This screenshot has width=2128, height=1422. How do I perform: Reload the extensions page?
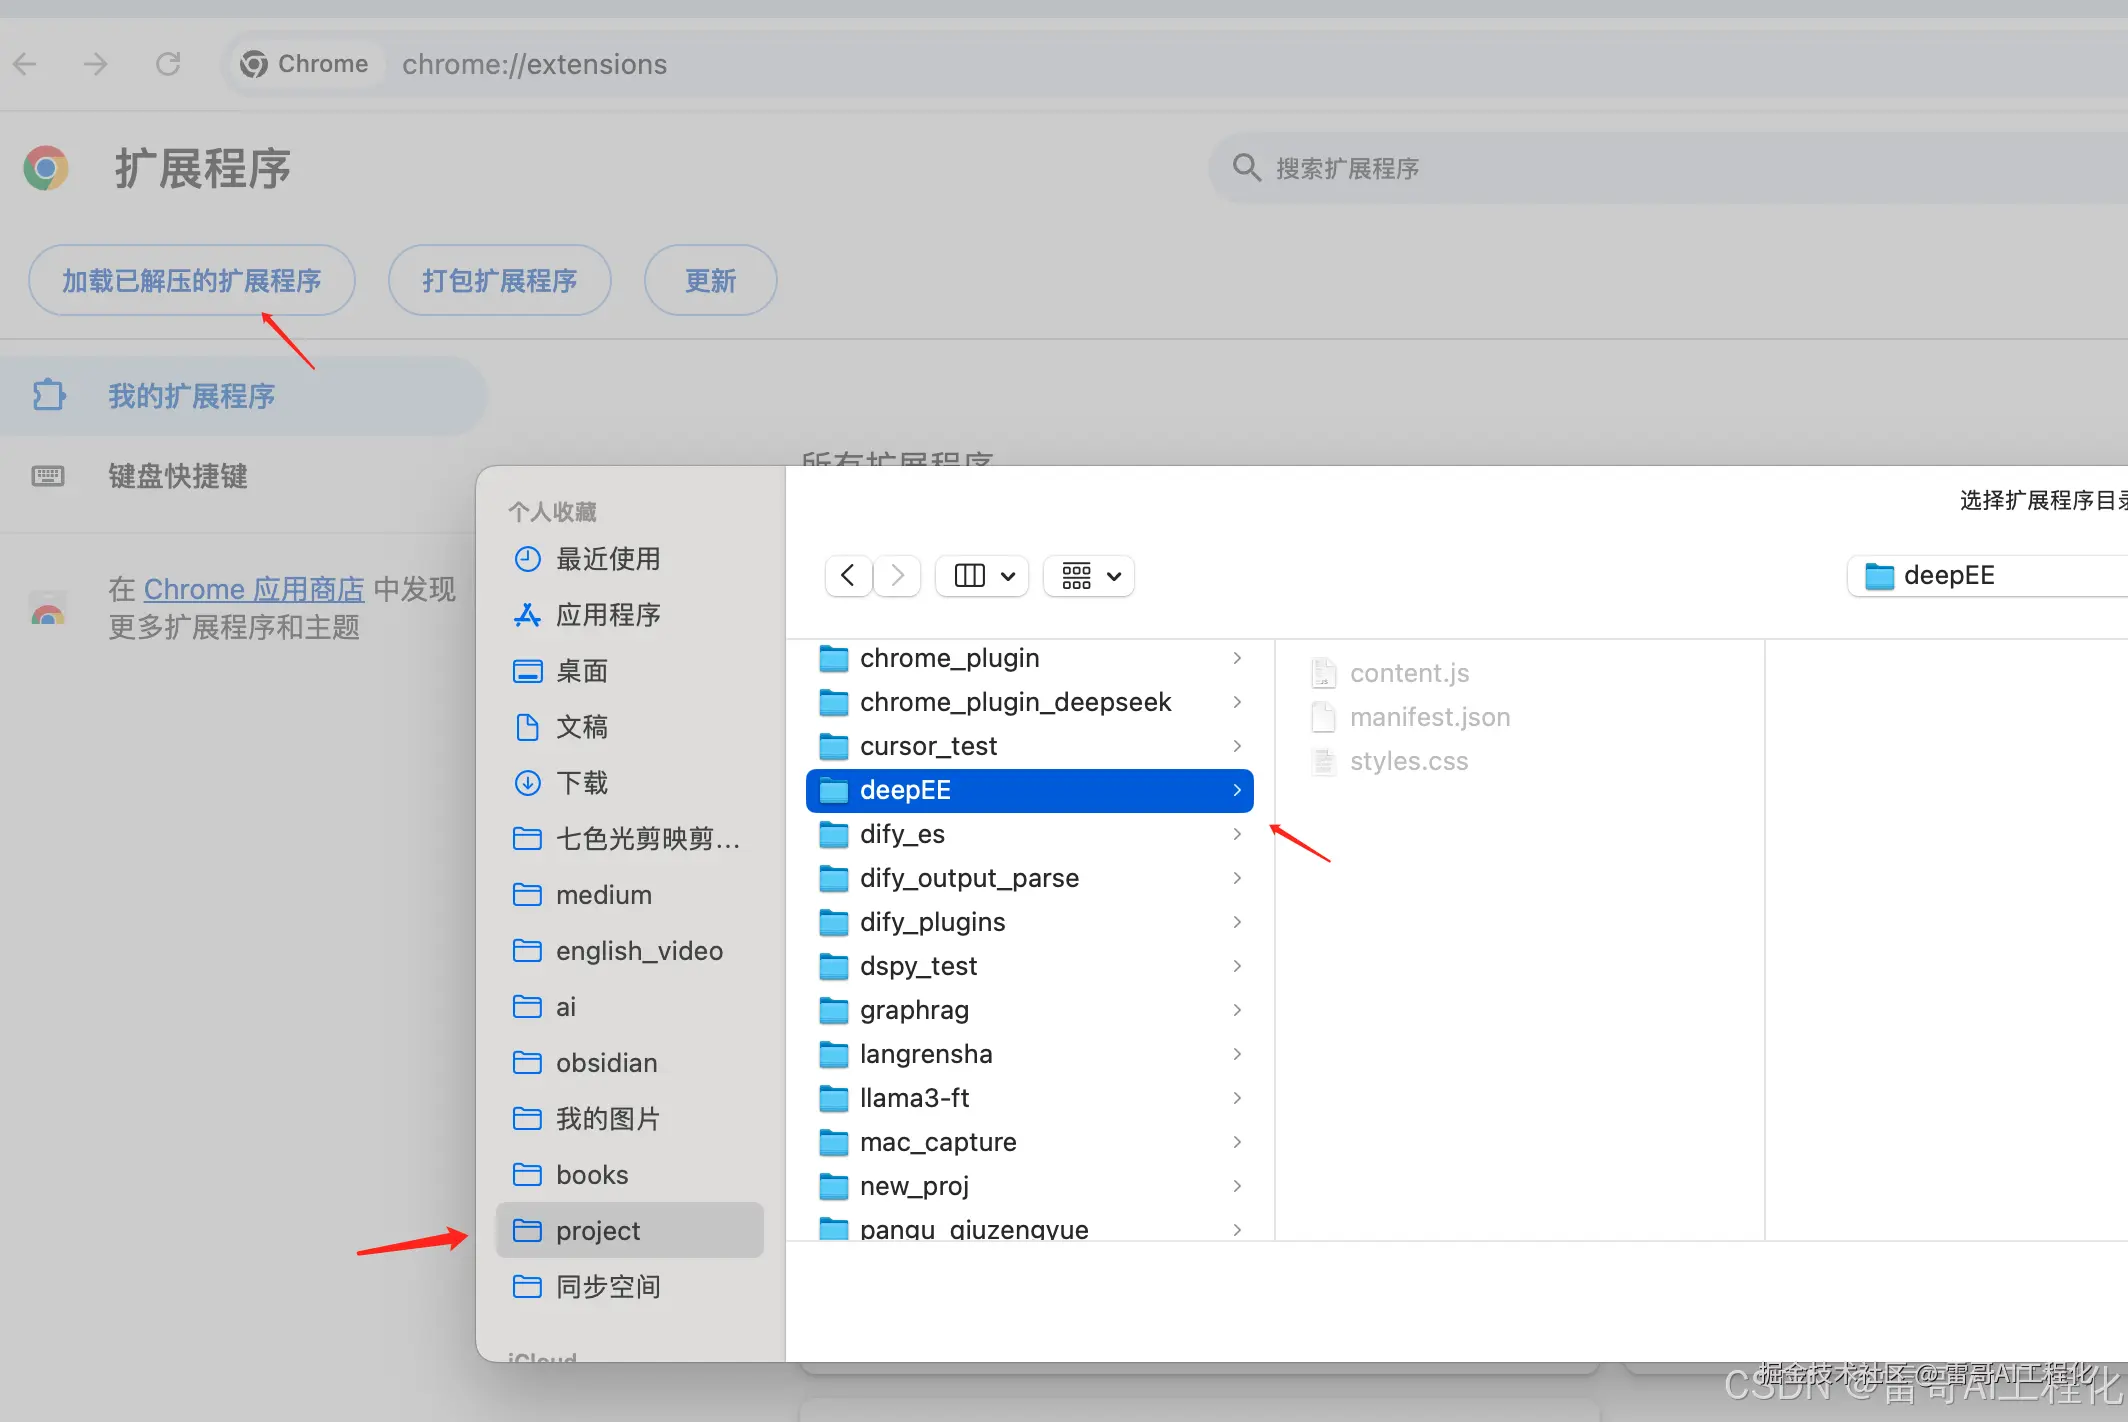pos(168,64)
